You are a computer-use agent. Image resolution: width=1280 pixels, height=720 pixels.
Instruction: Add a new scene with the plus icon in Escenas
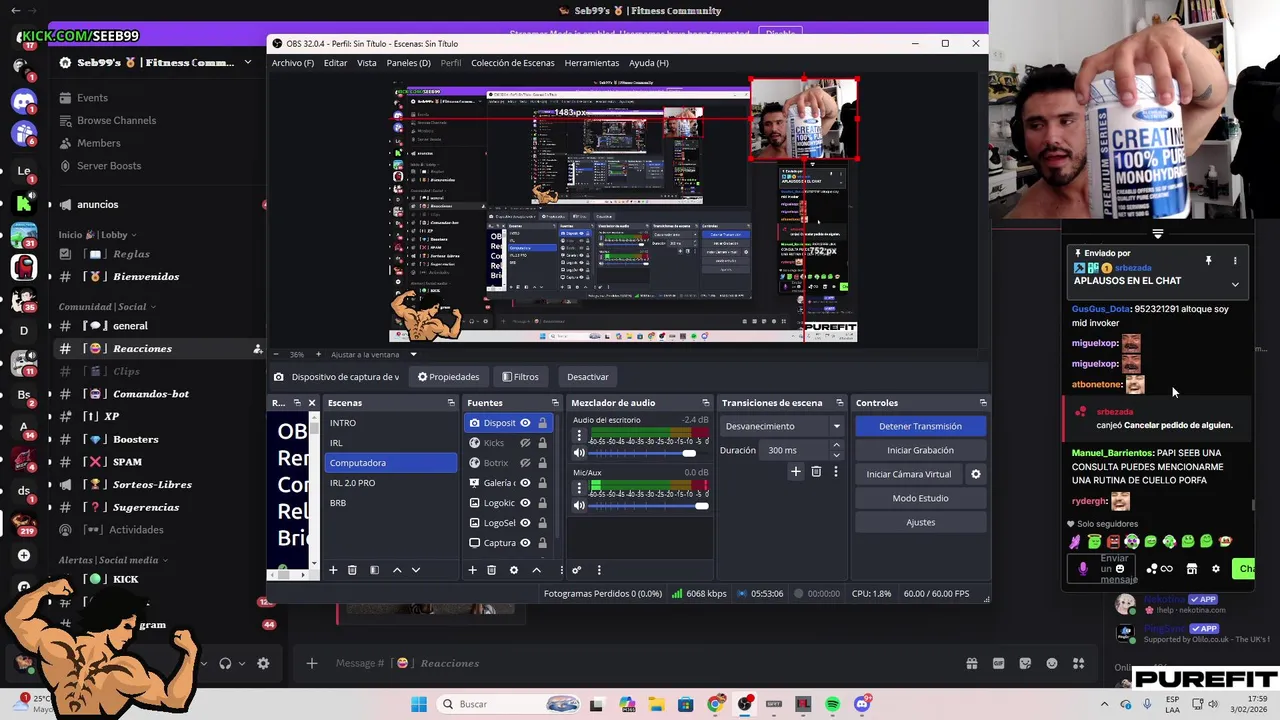pyautogui.click(x=333, y=570)
